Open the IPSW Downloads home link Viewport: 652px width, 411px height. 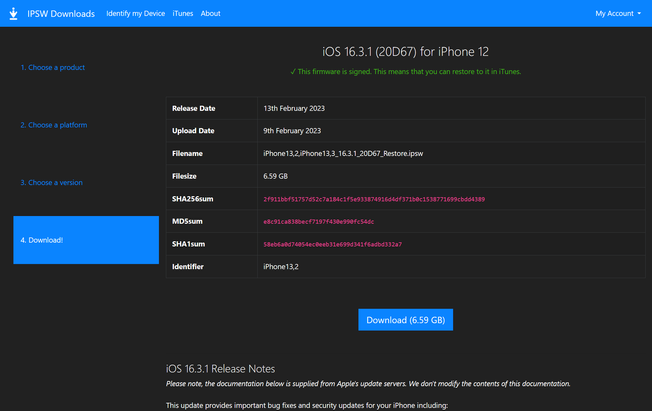point(62,13)
